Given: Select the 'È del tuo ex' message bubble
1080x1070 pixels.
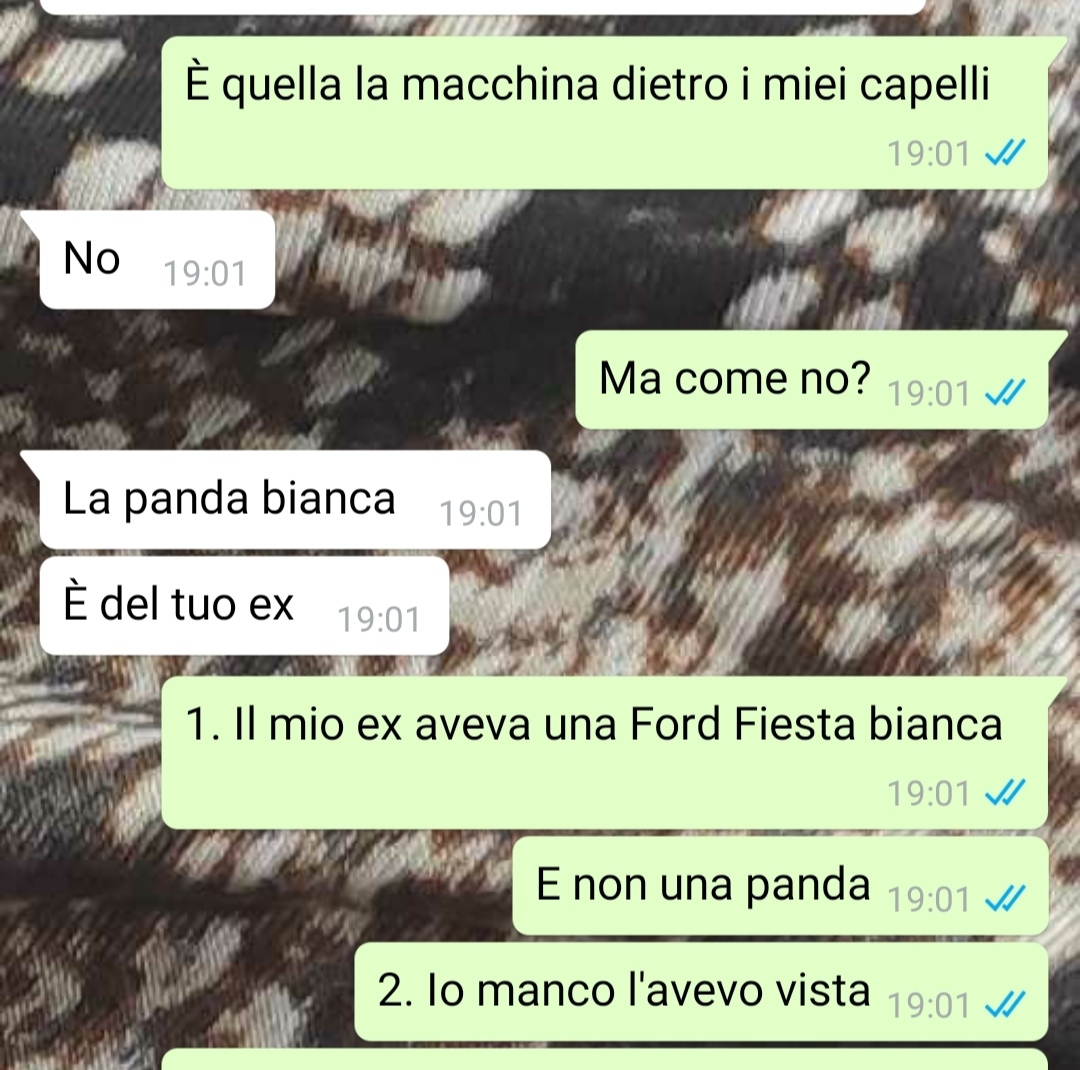Looking at the screenshot, I should click(x=245, y=606).
